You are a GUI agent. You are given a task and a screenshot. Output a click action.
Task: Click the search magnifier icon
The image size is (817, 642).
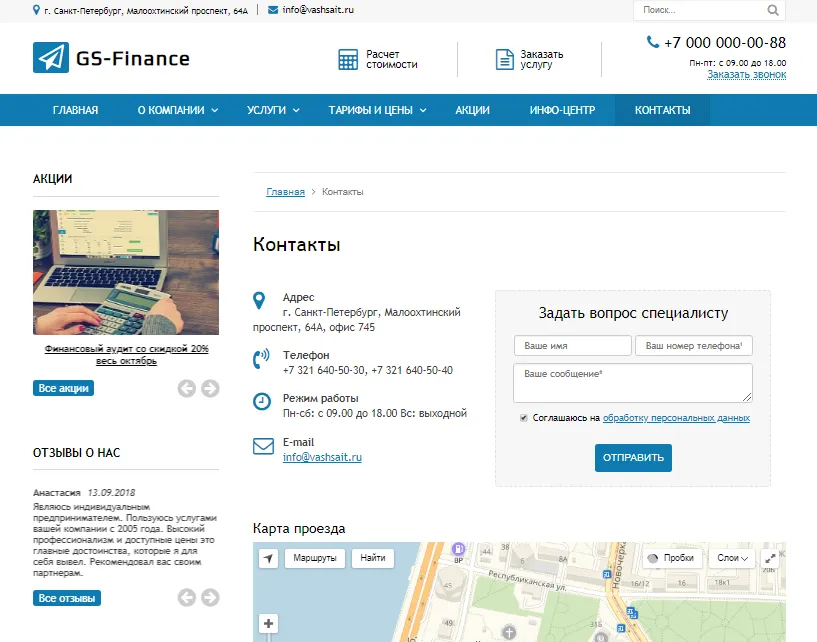point(772,9)
